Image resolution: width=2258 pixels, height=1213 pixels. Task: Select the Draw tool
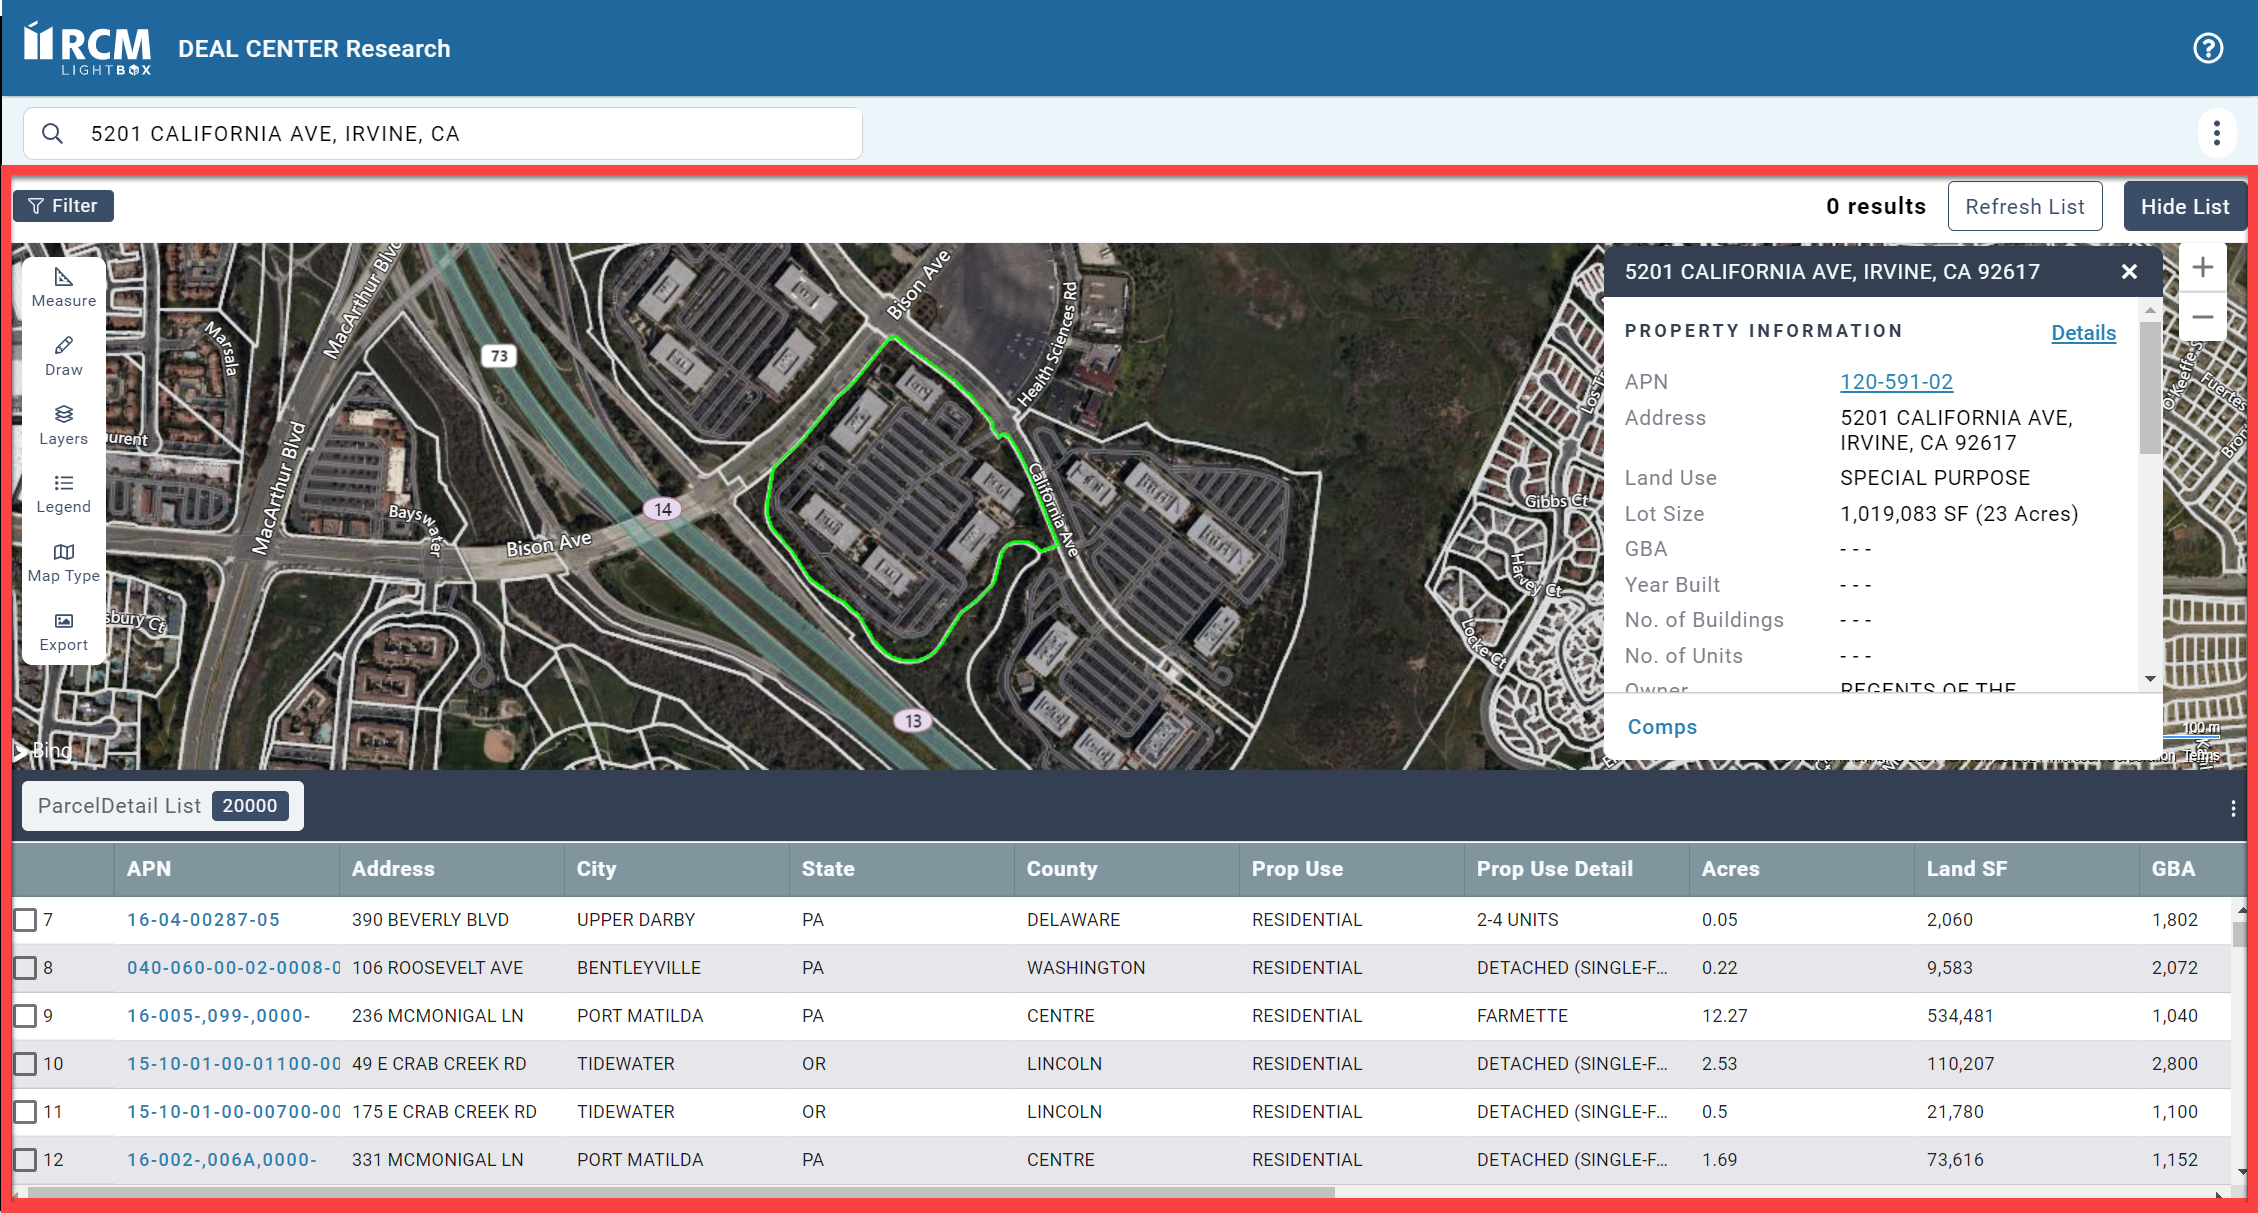click(63, 355)
